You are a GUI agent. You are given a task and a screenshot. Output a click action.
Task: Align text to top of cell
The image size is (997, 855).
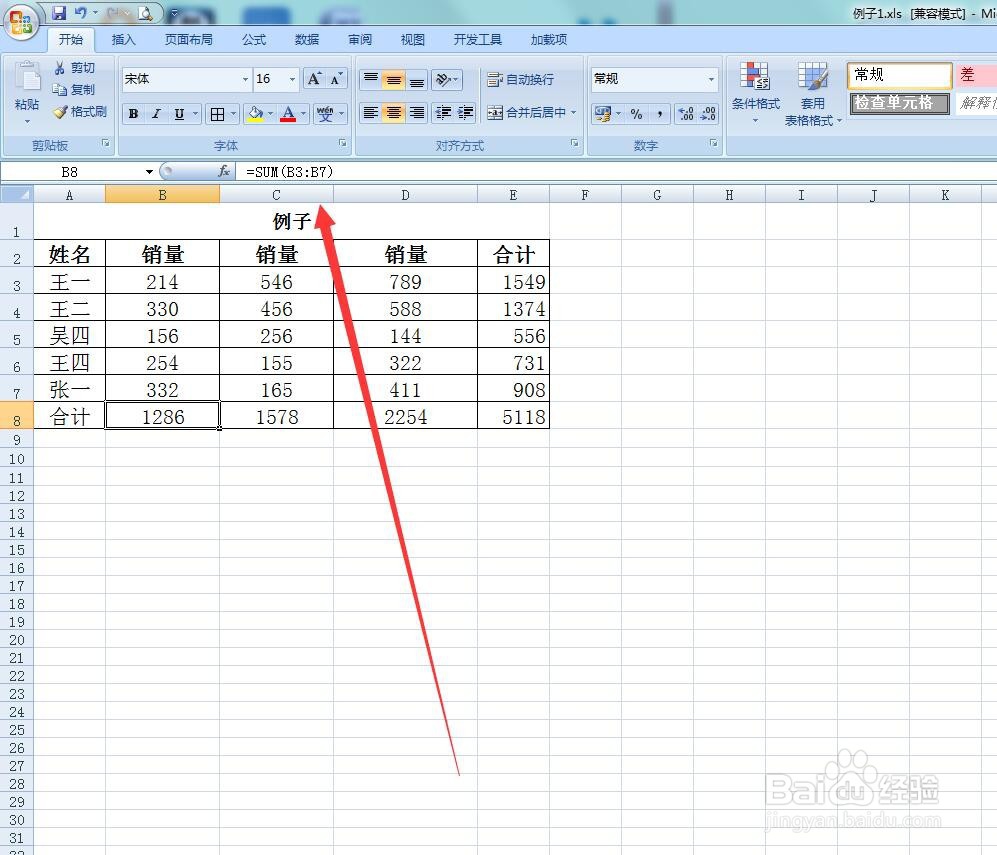(371, 79)
